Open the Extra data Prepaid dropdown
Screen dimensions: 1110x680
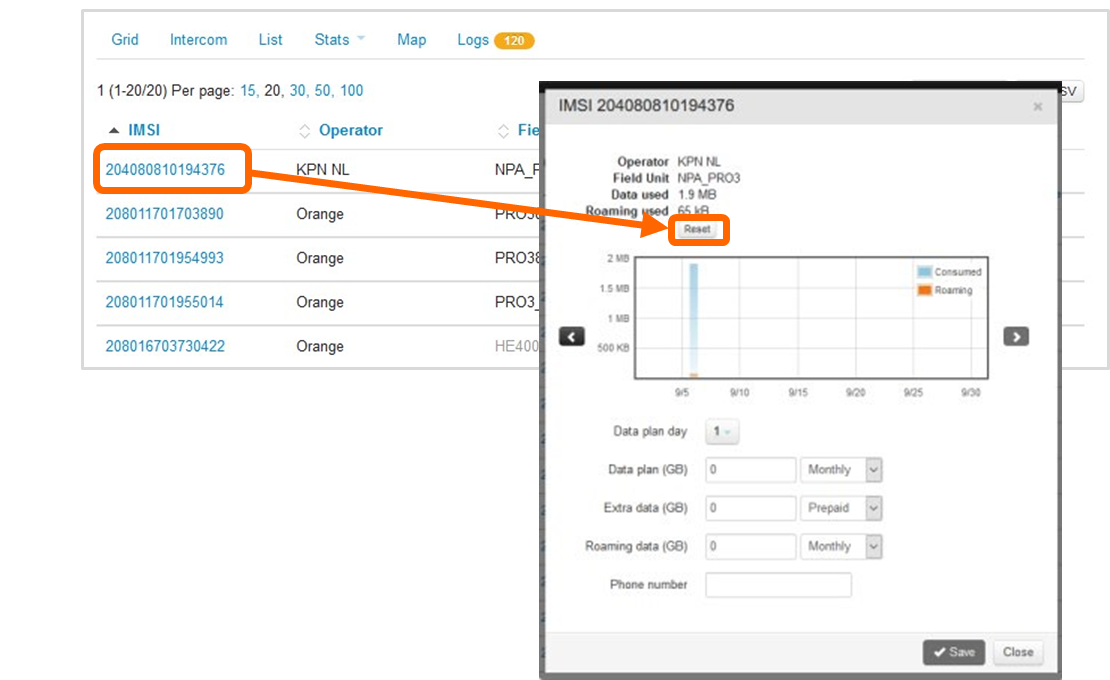tap(840, 508)
